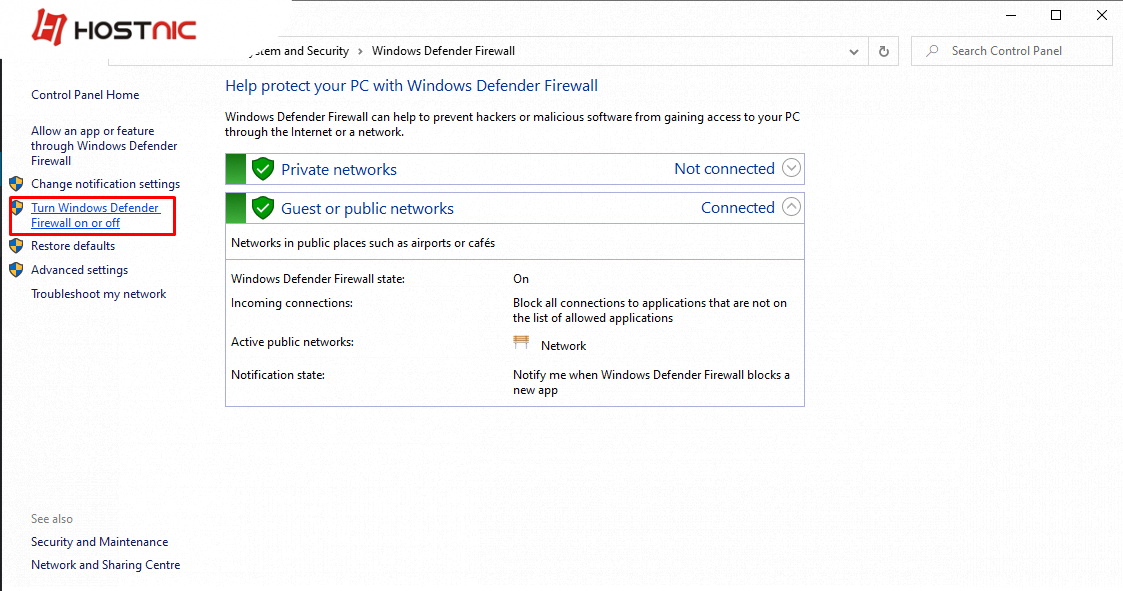The image size is (1123, 591).
Task: Click the Network icon under Active public networks
Action: click(x=521, y=342)
